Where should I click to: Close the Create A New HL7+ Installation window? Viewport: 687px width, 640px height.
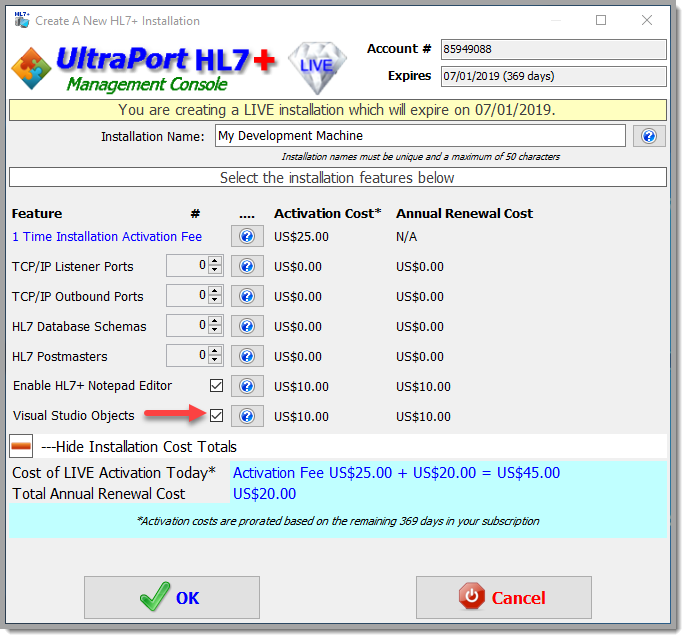point(647,20)
